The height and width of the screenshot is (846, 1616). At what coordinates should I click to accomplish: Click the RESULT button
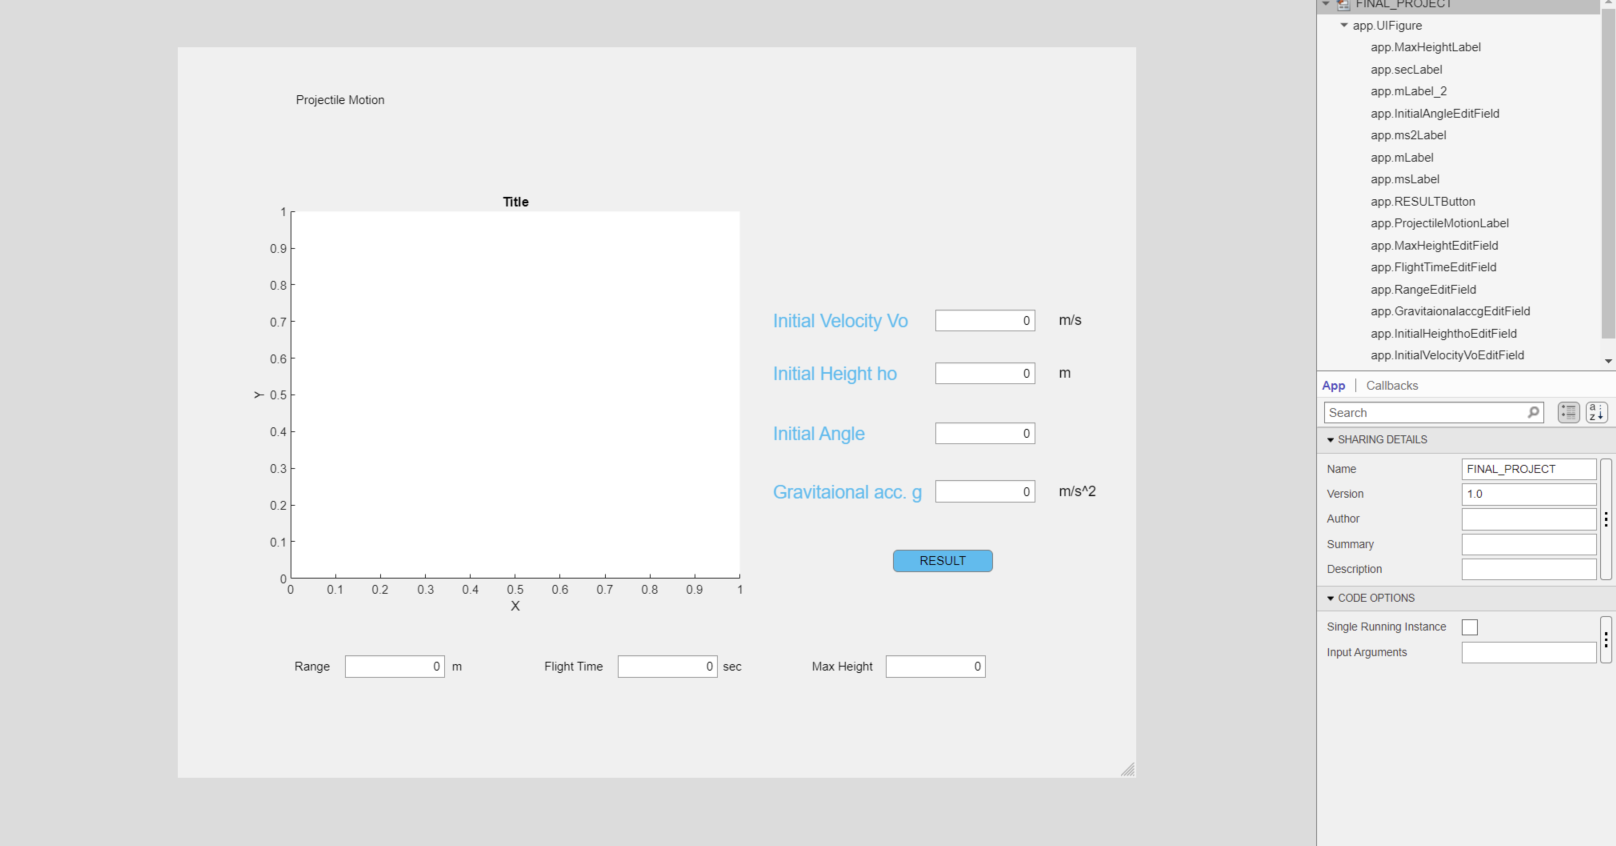coord(943,561)
